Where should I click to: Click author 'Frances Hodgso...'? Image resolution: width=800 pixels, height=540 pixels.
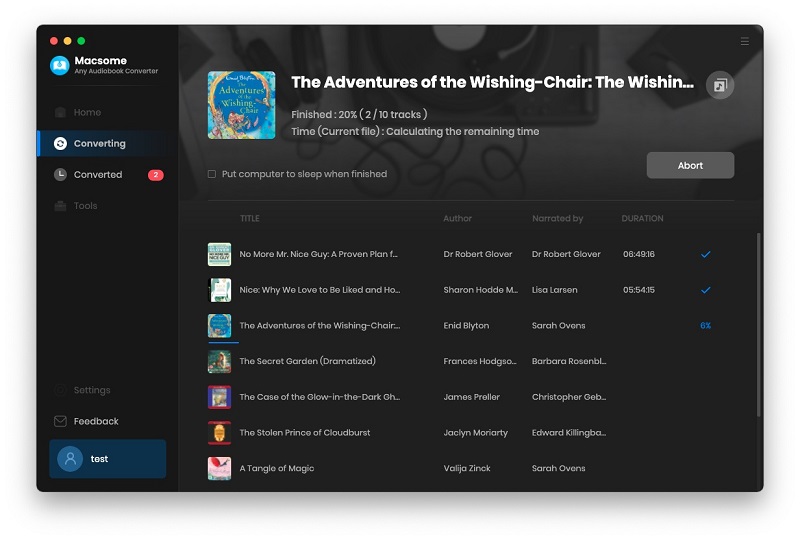click(x=480, y=361)
